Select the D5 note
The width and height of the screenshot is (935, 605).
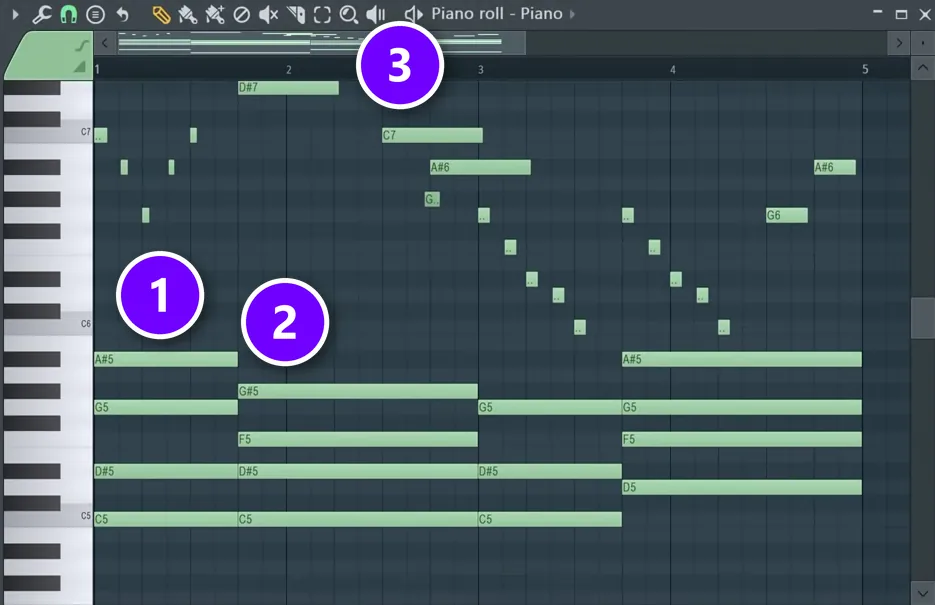pyautogui.click(x=741, y=487)
